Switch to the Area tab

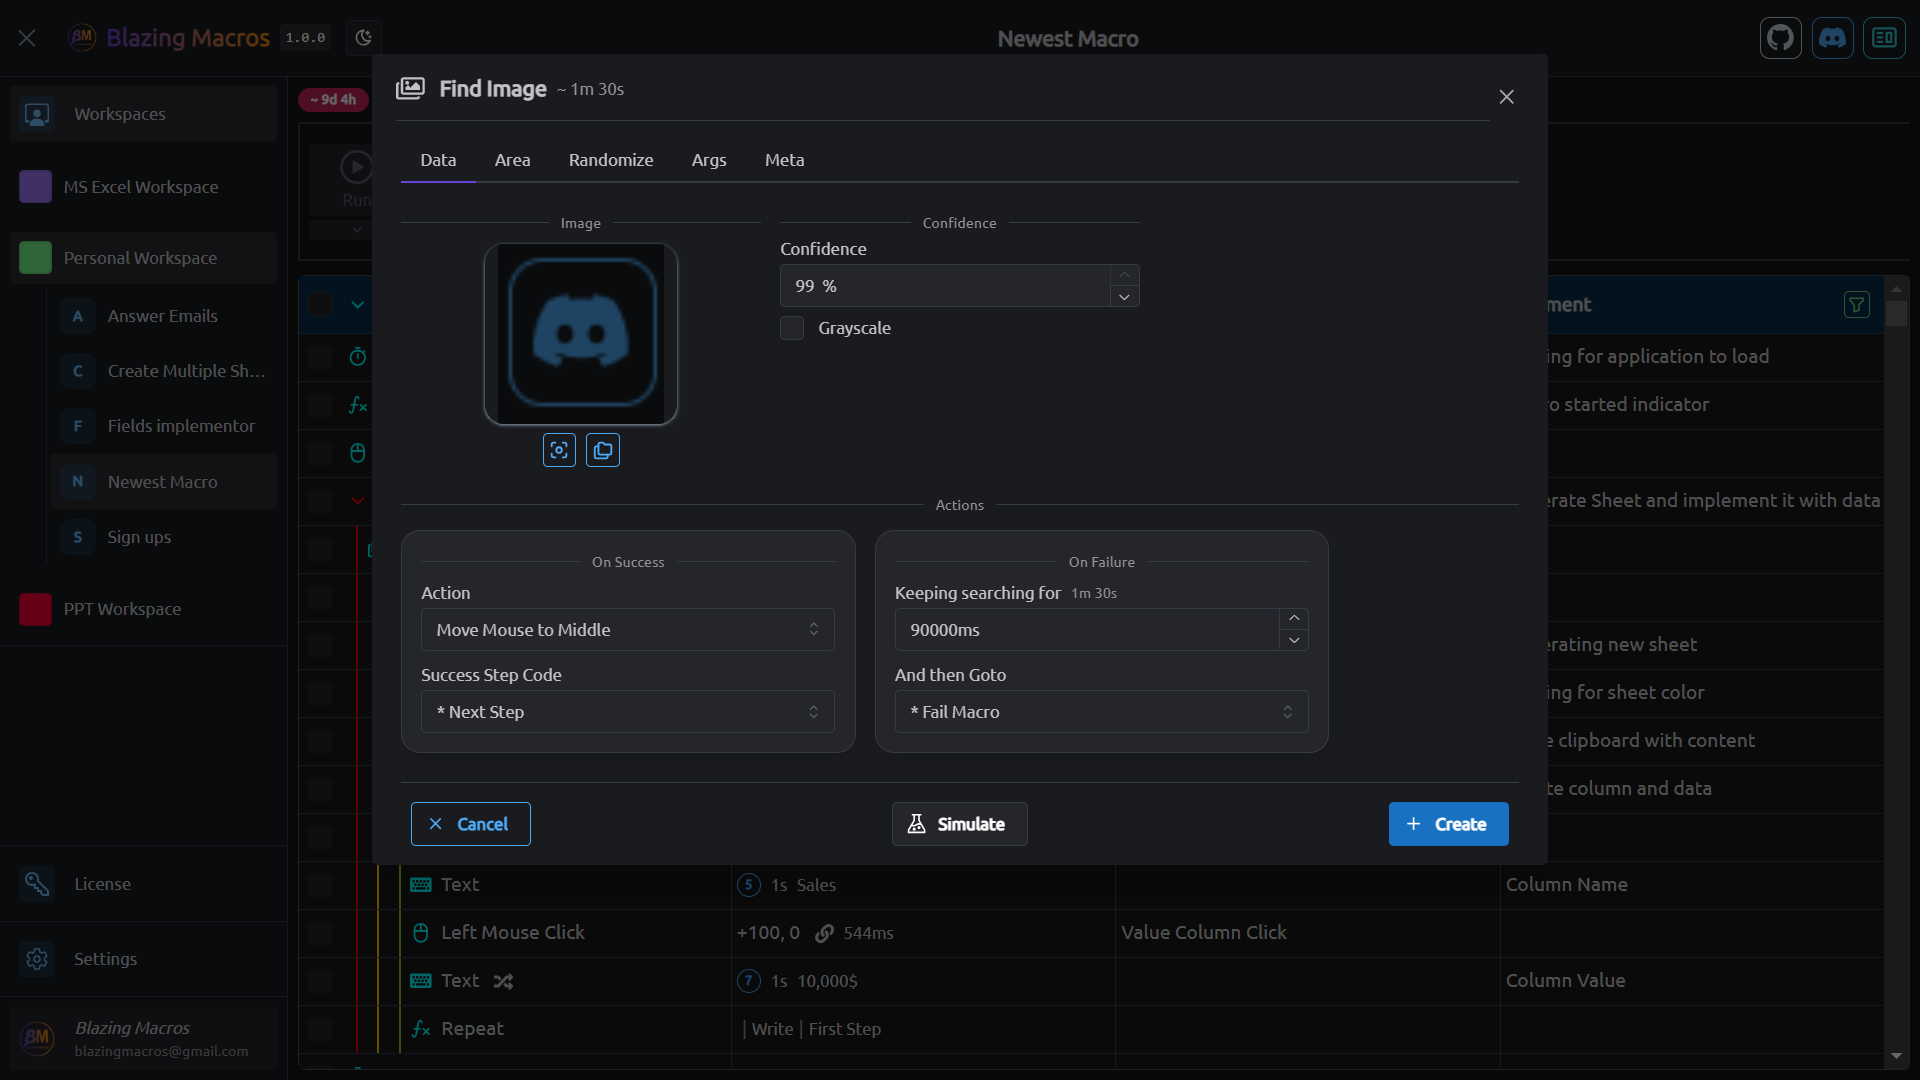coord(512,160)
